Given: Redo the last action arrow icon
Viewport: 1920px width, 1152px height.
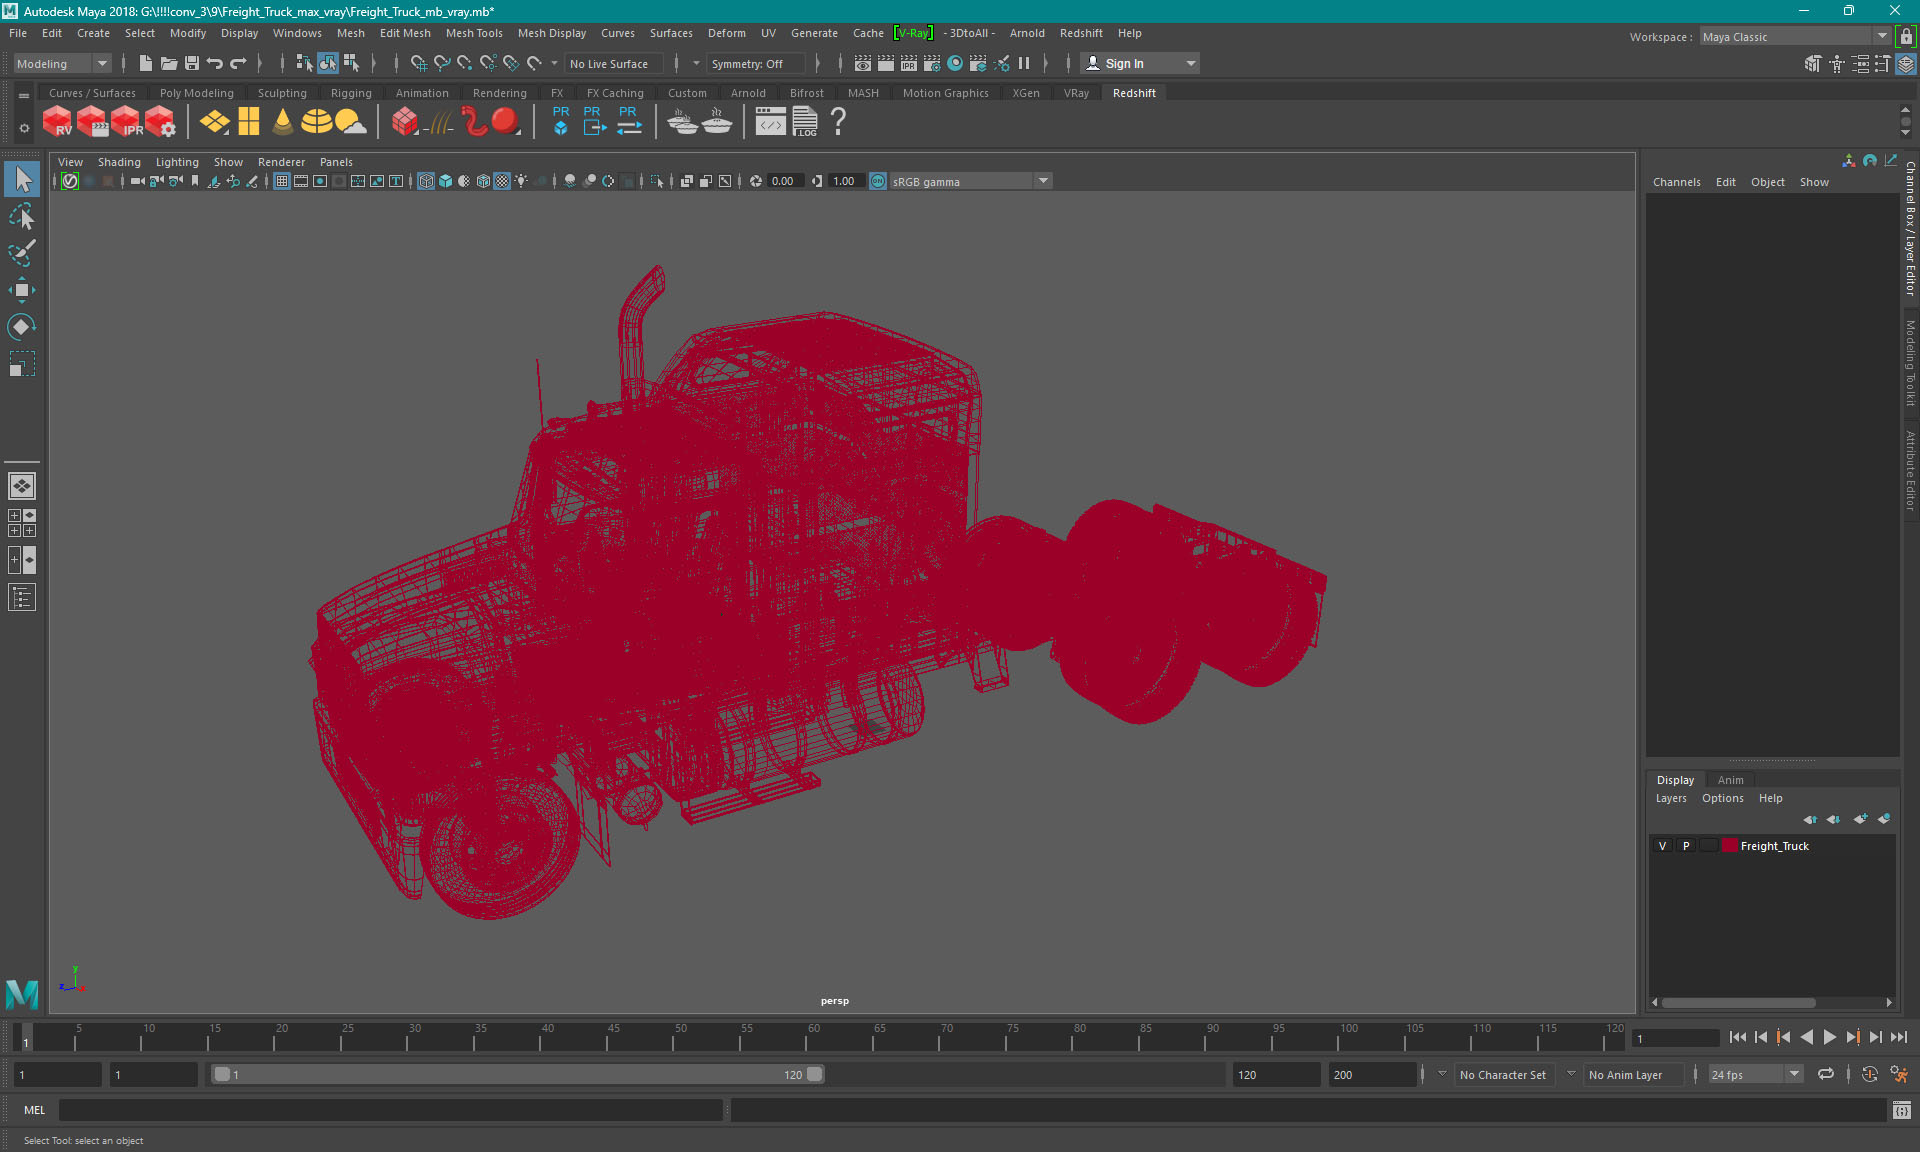Looking at the screenshot, I should point(238,63).
